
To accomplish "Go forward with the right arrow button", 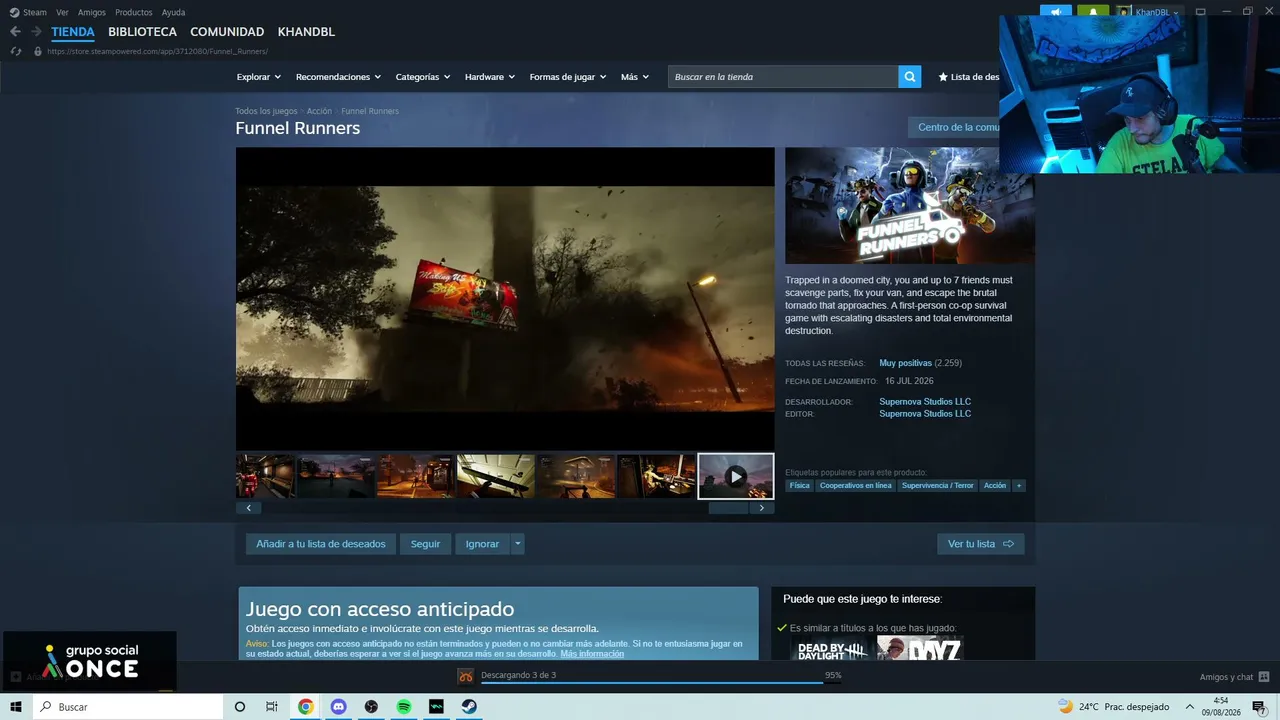I will pyautogui.click(x=36, y=32).
